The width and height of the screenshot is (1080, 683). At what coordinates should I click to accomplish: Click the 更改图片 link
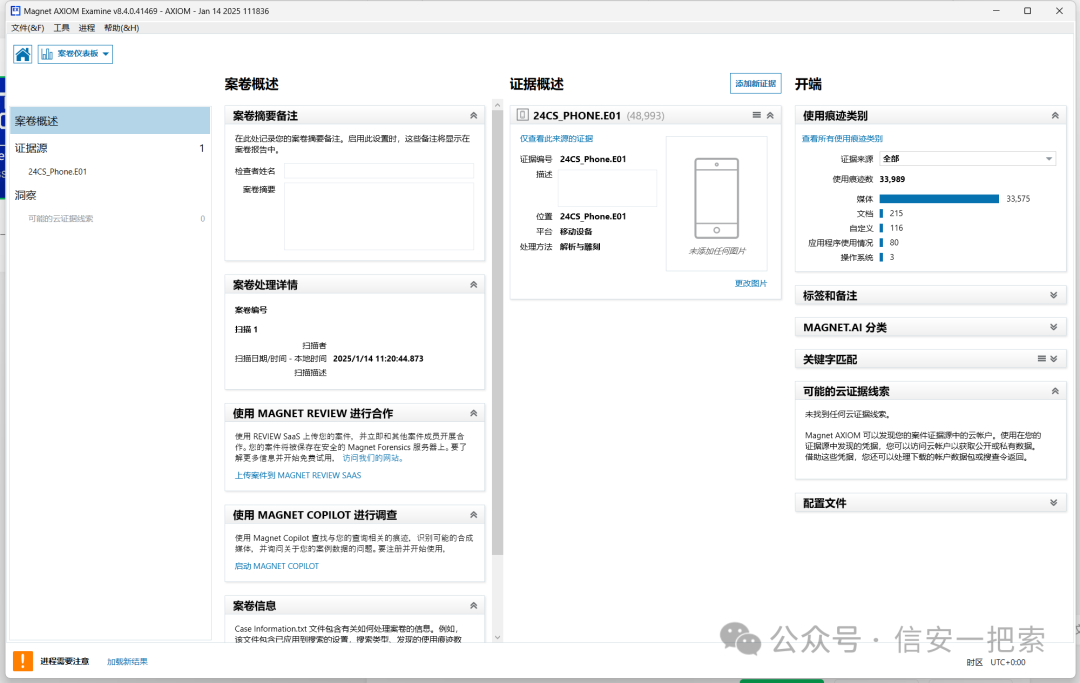tap(751, 284)
